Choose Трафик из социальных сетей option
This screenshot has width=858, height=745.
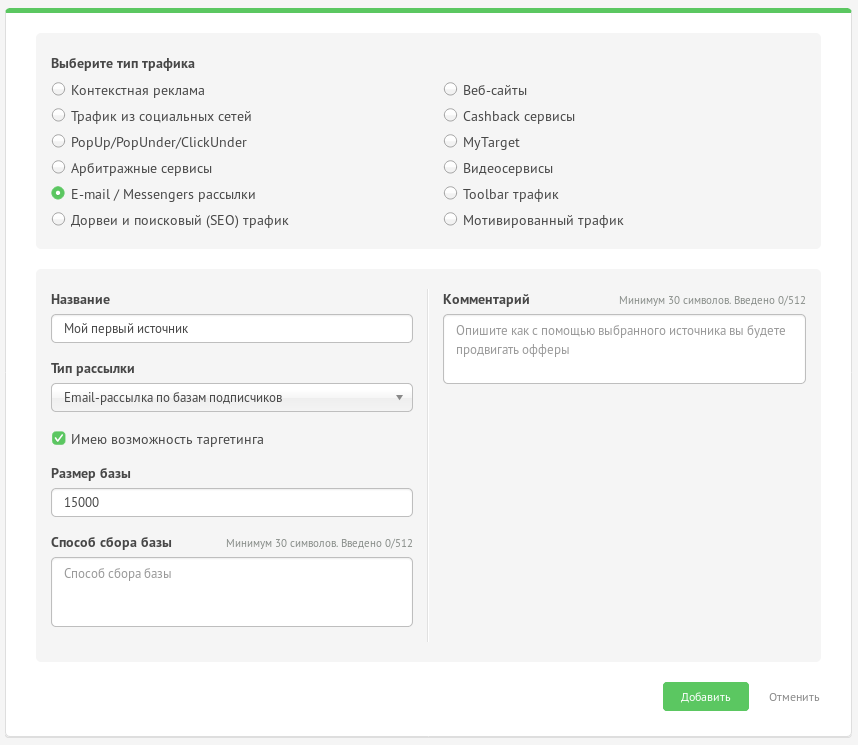click(x=58, y=116)
